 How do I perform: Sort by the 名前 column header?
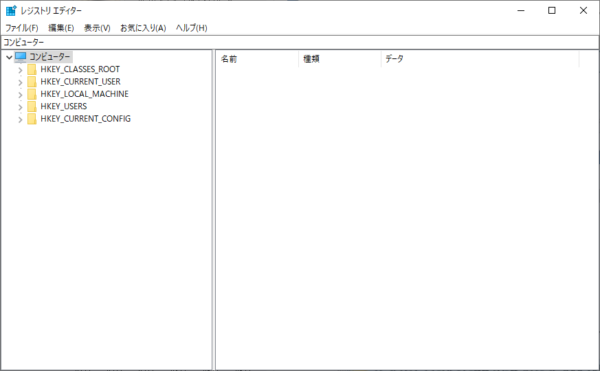[x=257, y=59]
